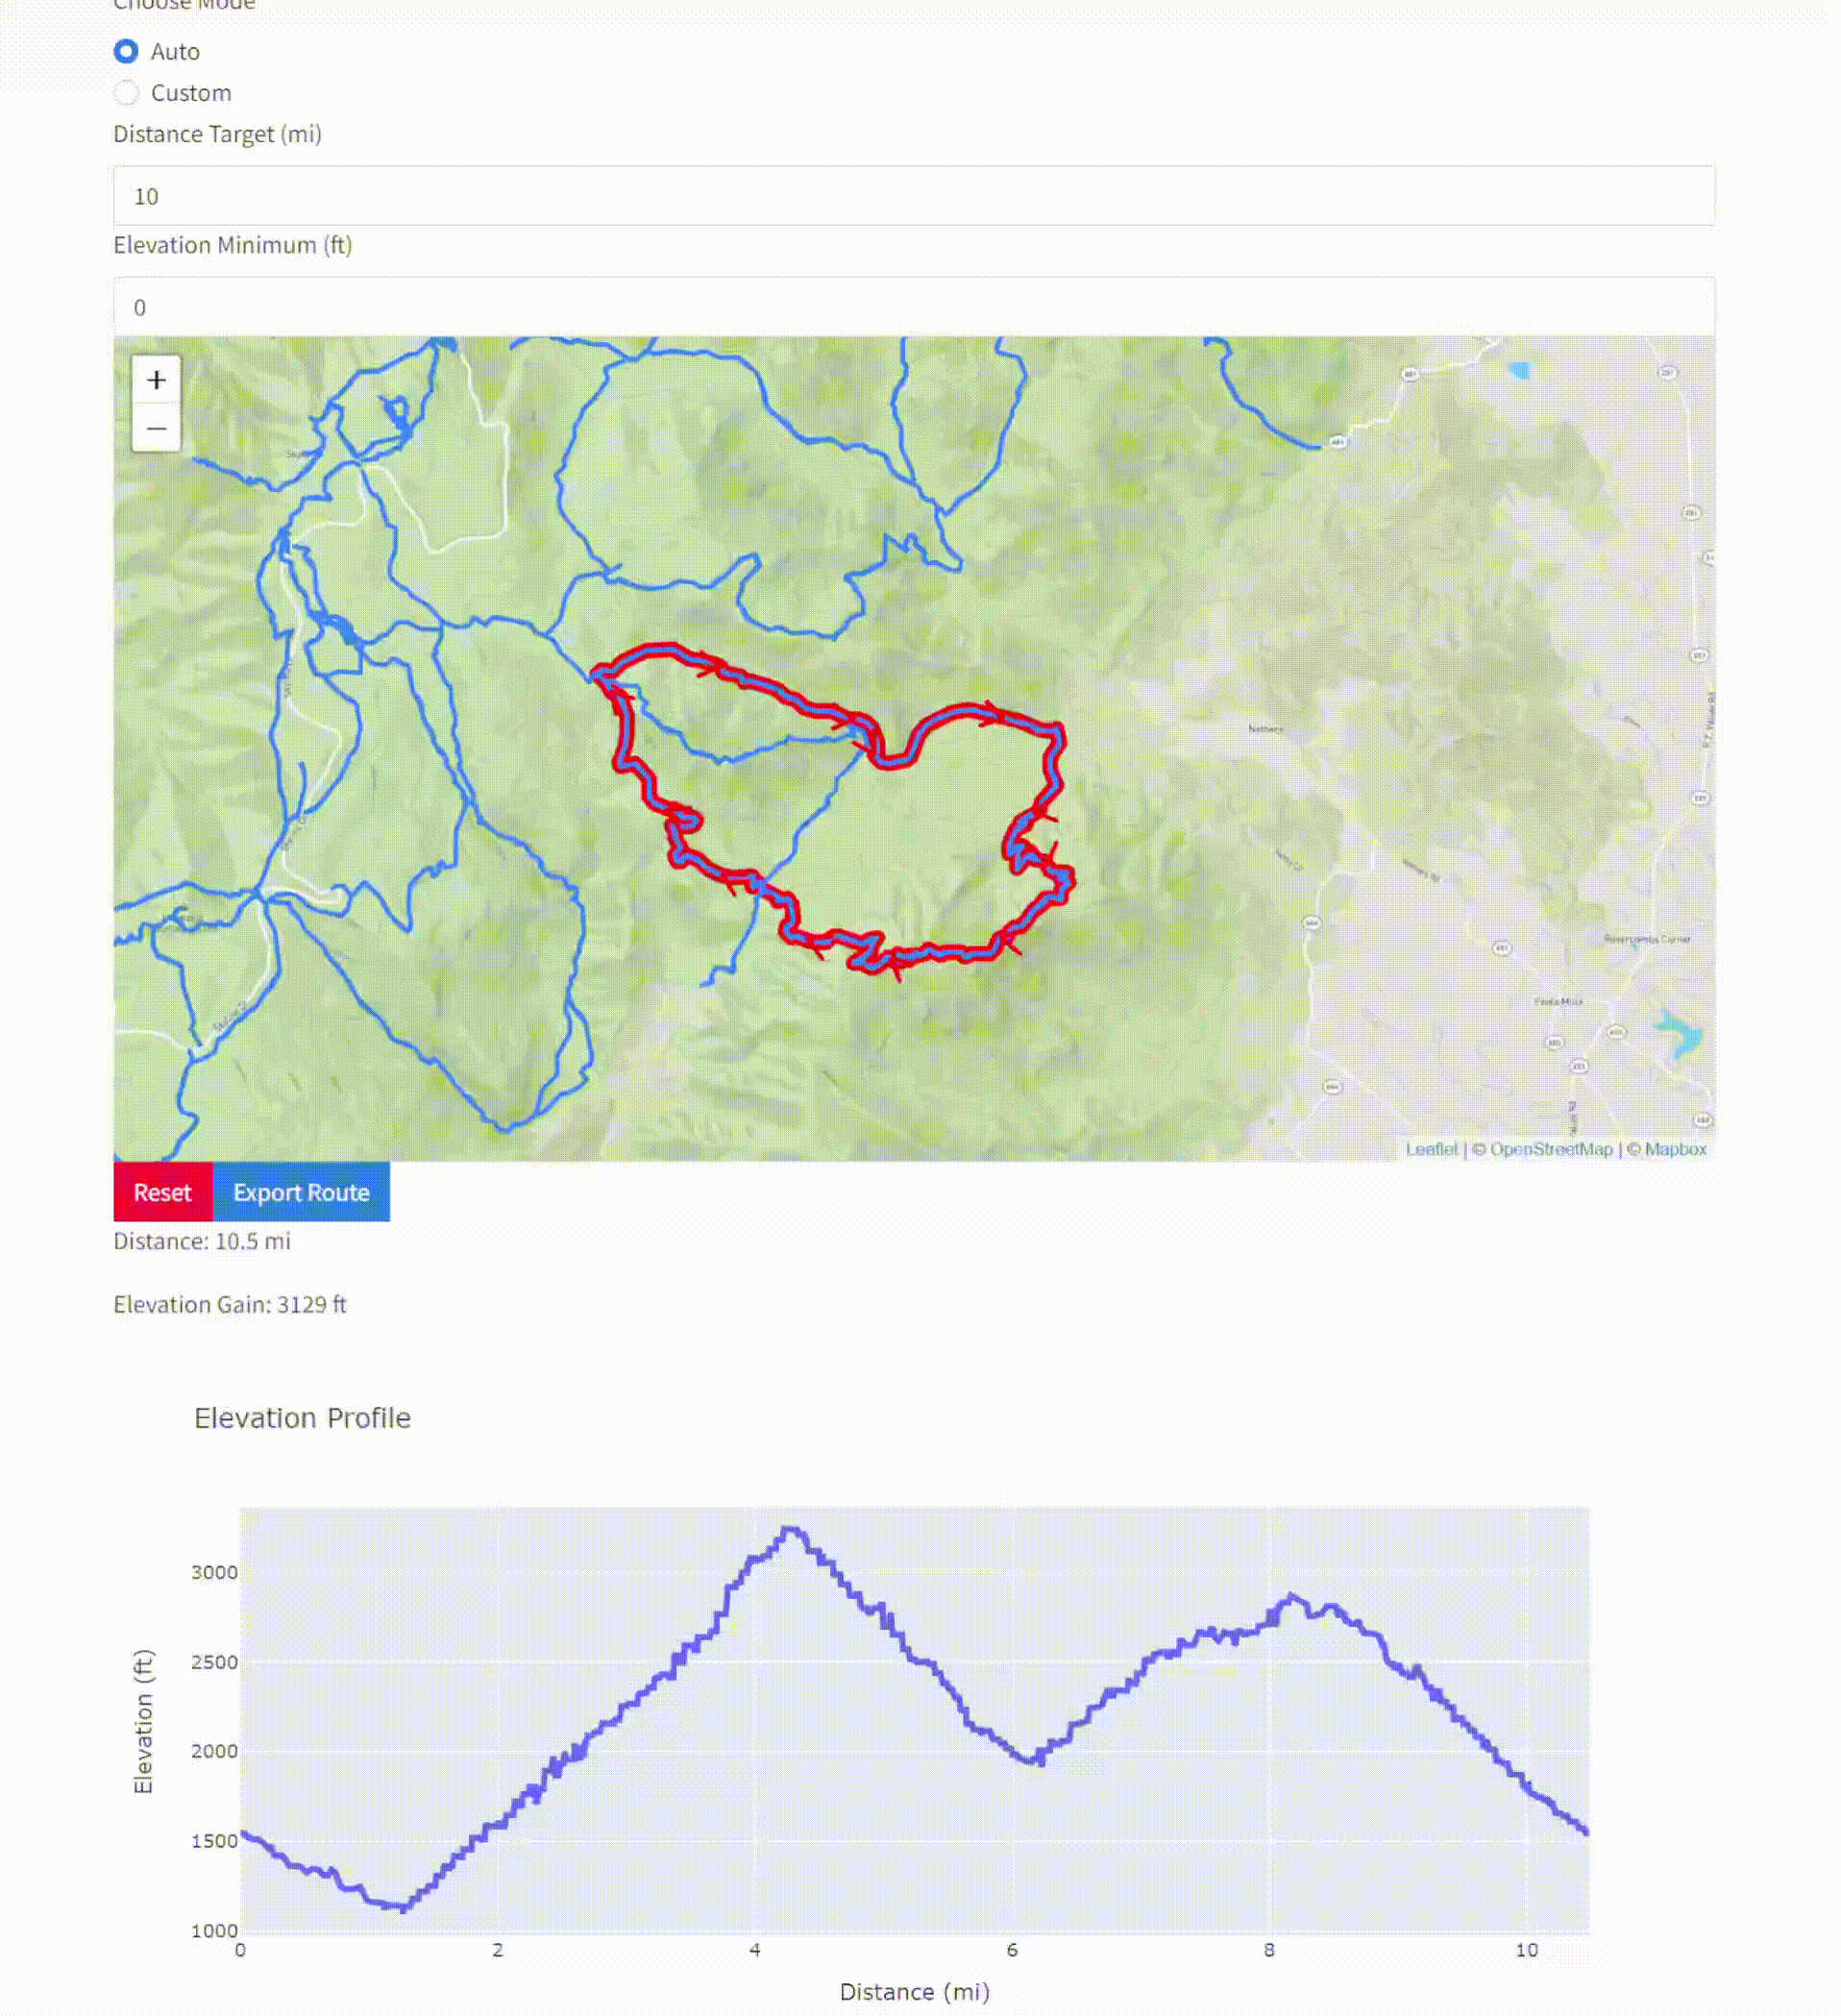Image resolution: width=1841 pixels, height=2016 pixels.
Task: Click the blue lake at map's lower right
Action: [x=1679, y=1033]
